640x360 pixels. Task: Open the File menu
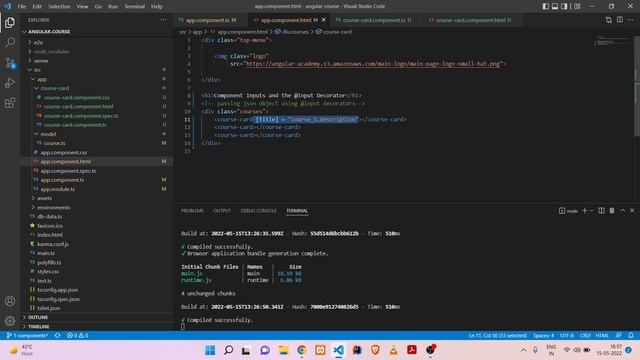click(22, 6)
